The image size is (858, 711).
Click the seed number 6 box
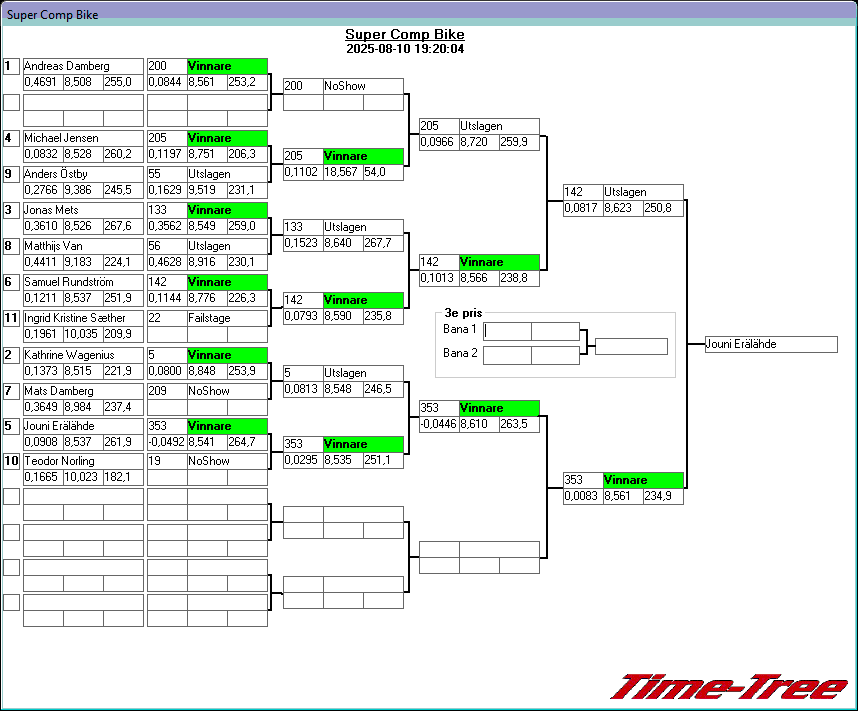click(x=11, y=282)
